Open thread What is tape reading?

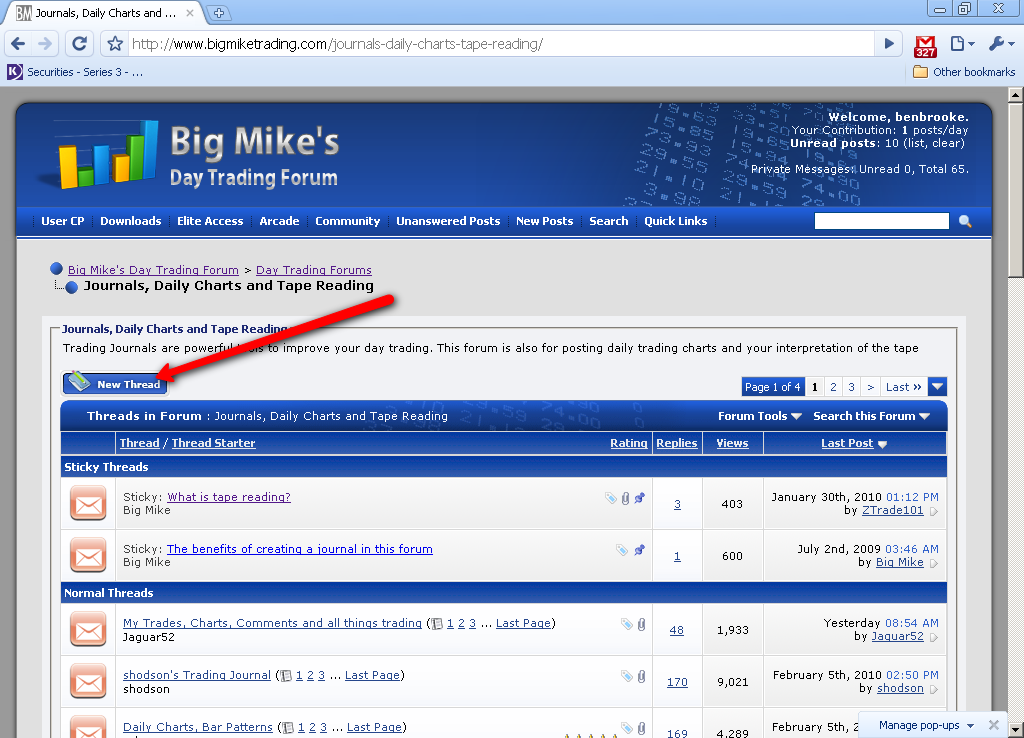click(229, 497)
